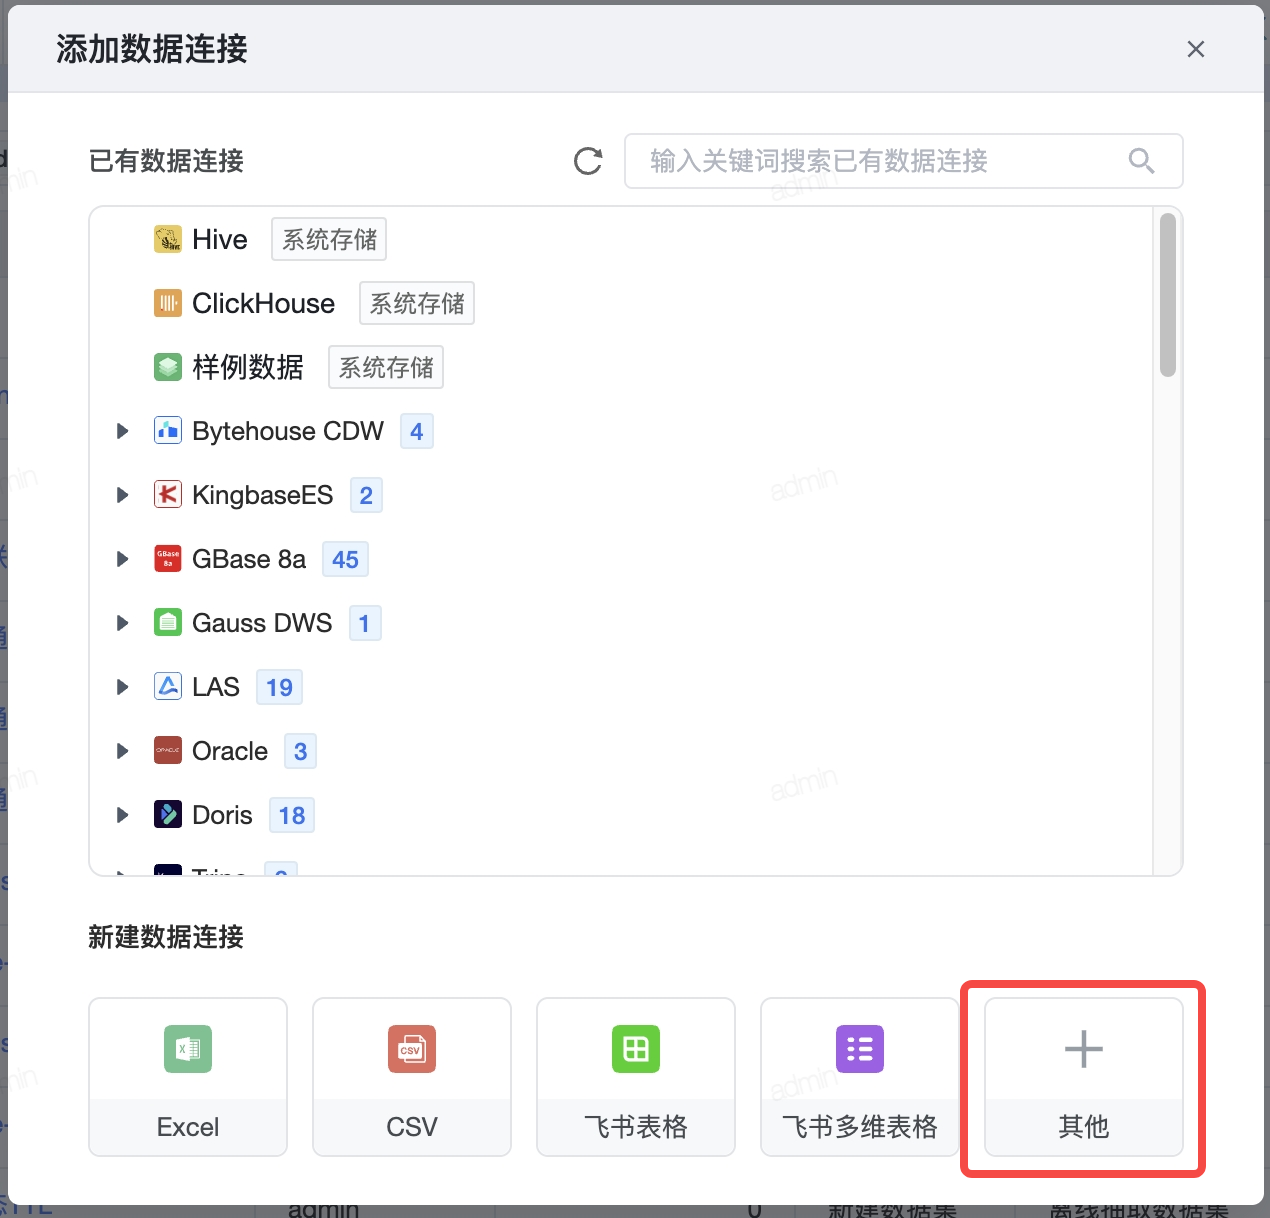Focus the 输入关键词搜索已有数据连接 search field

(x=904, y=161)
